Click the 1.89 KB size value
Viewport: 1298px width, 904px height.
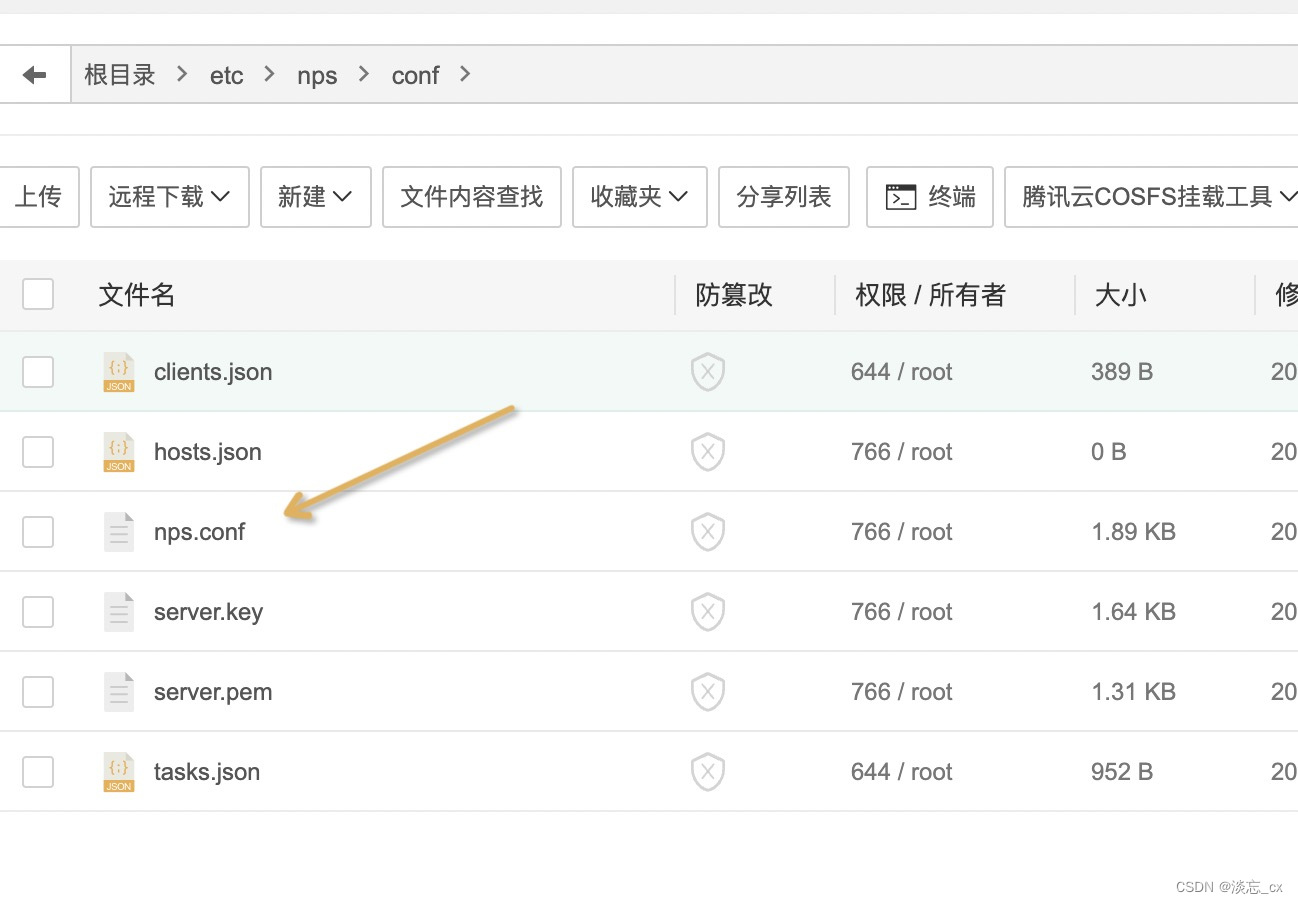pos(1133,532)
